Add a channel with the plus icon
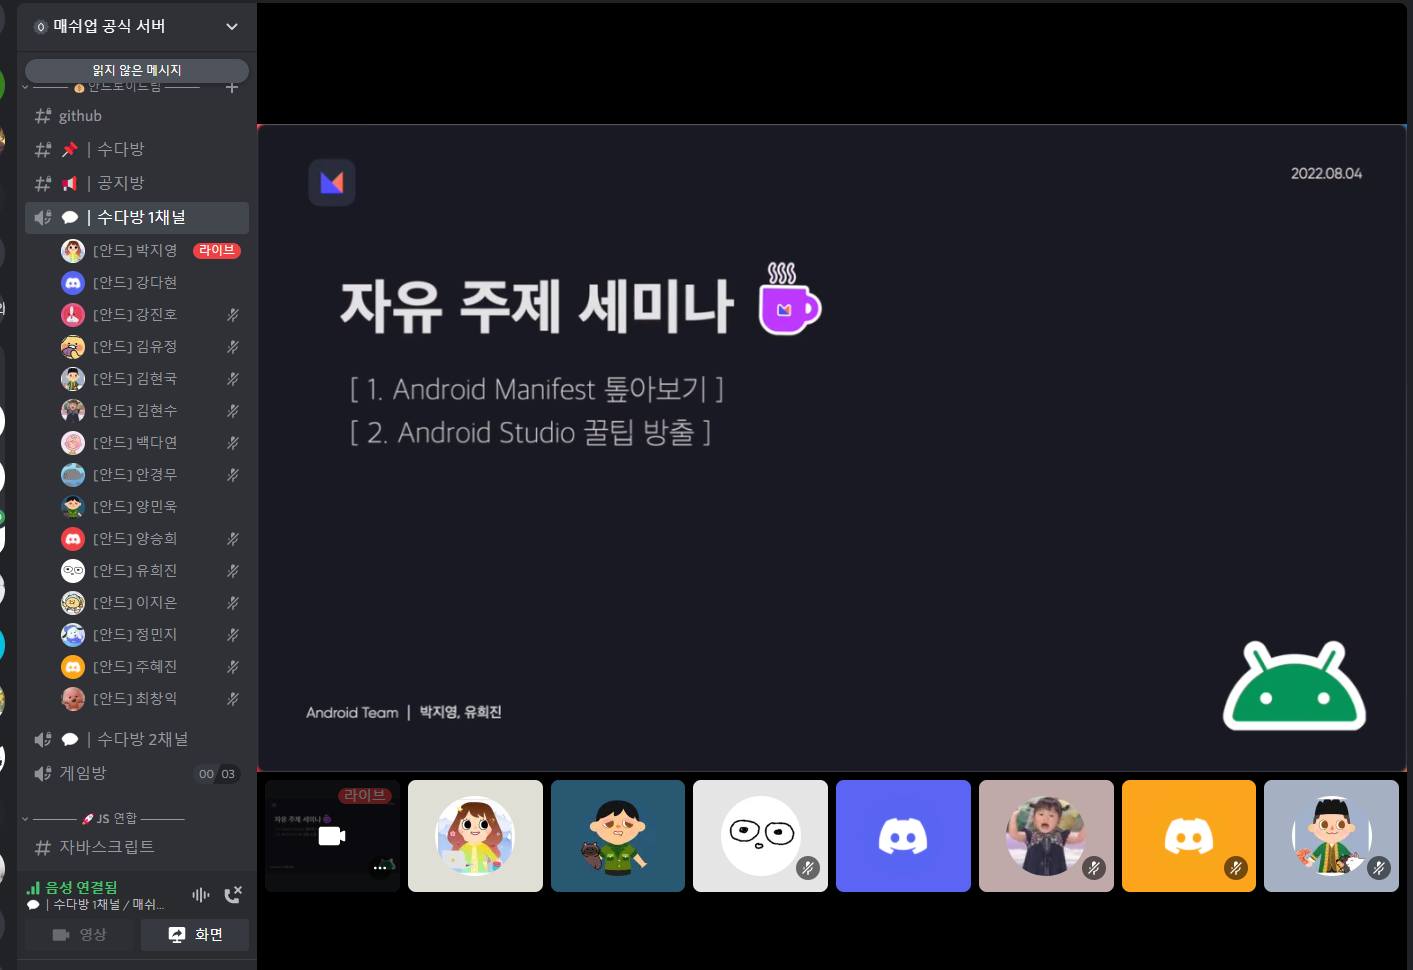1413x970 pixels. 232,88
